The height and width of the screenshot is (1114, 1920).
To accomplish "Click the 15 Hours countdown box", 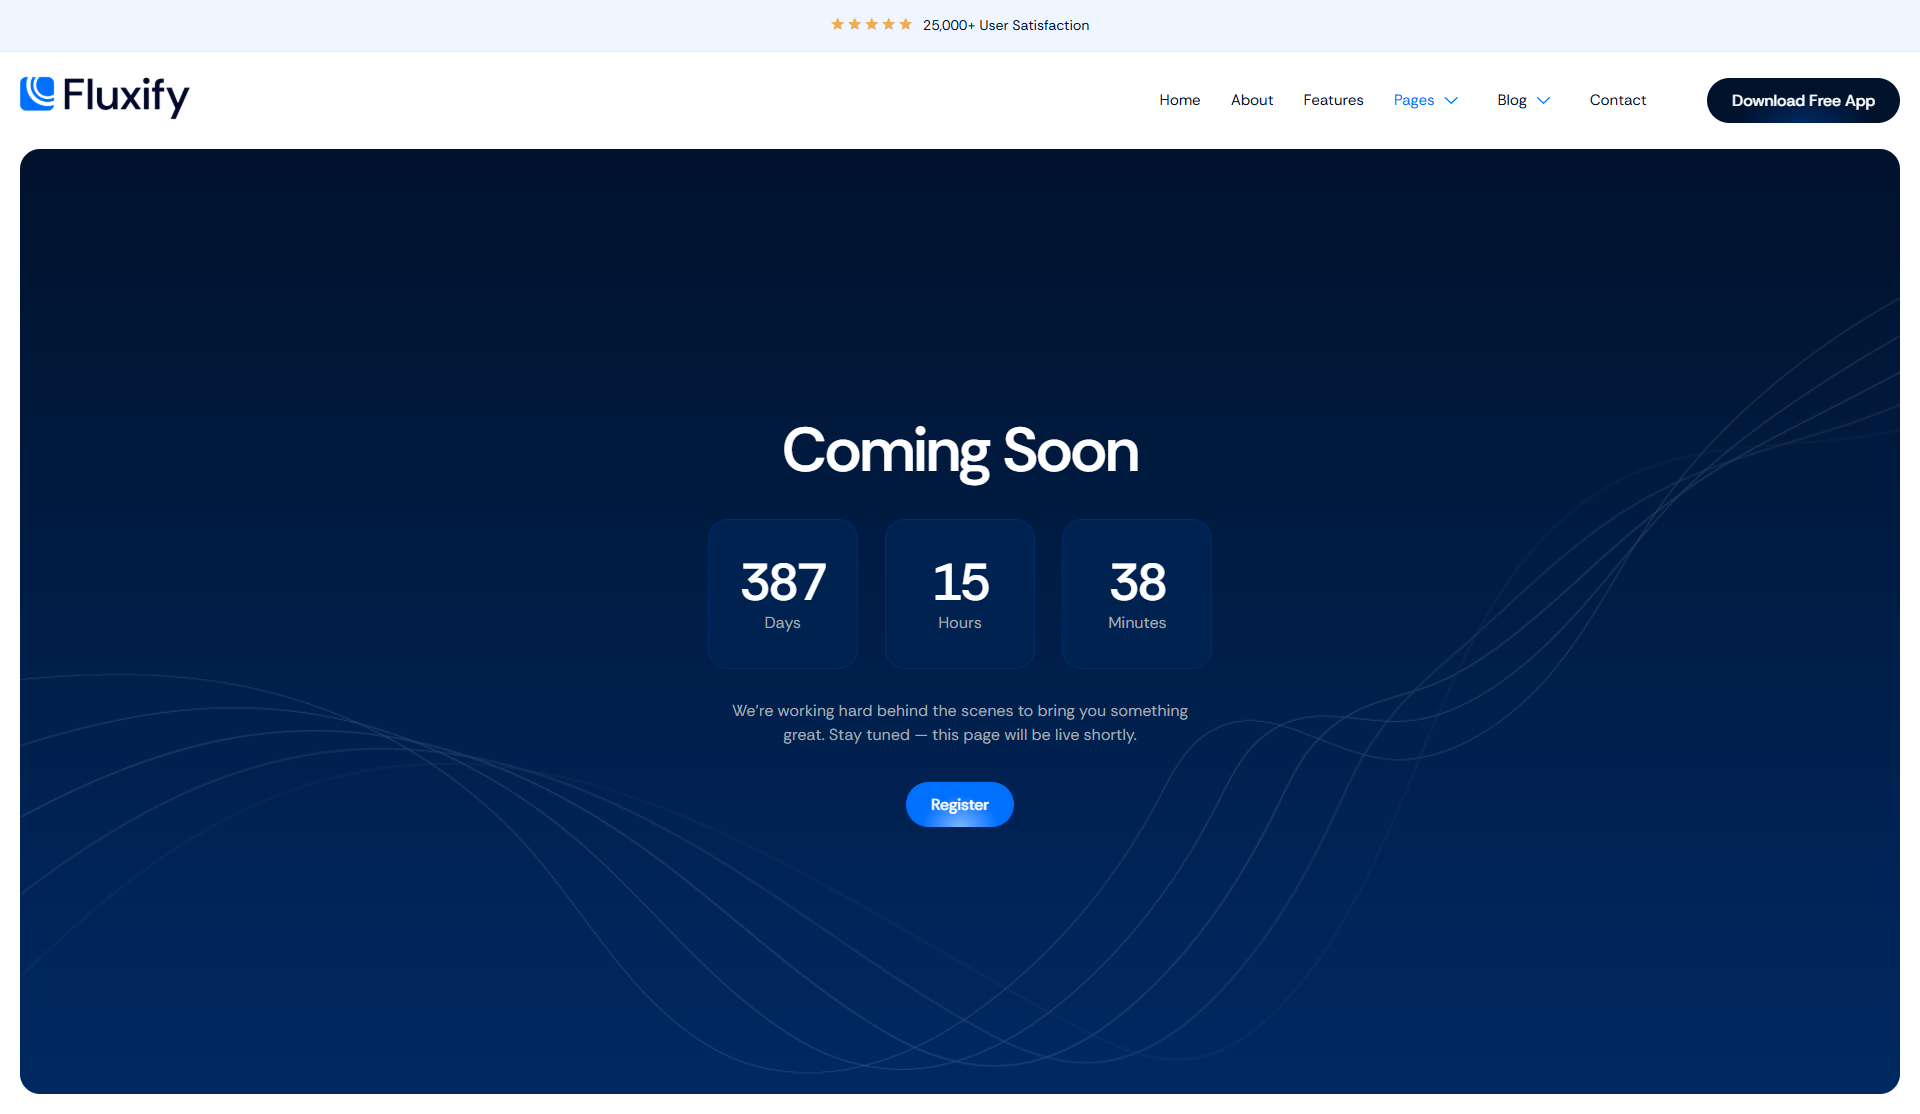I will coord(960,593).
